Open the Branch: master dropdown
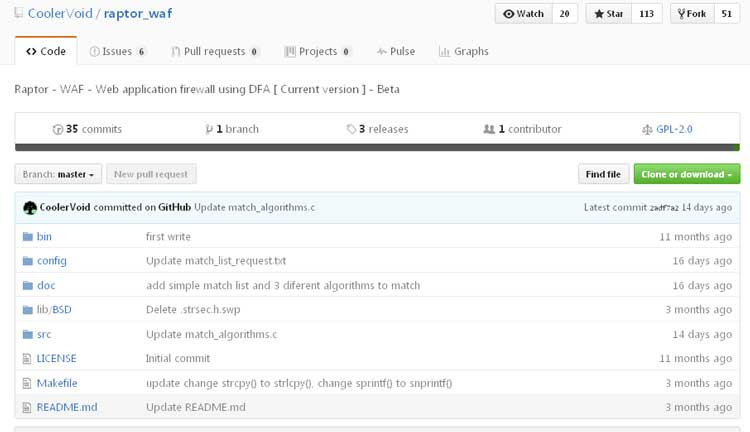The width and height of the screenshot is (750, 432). (x=58, y=174)
